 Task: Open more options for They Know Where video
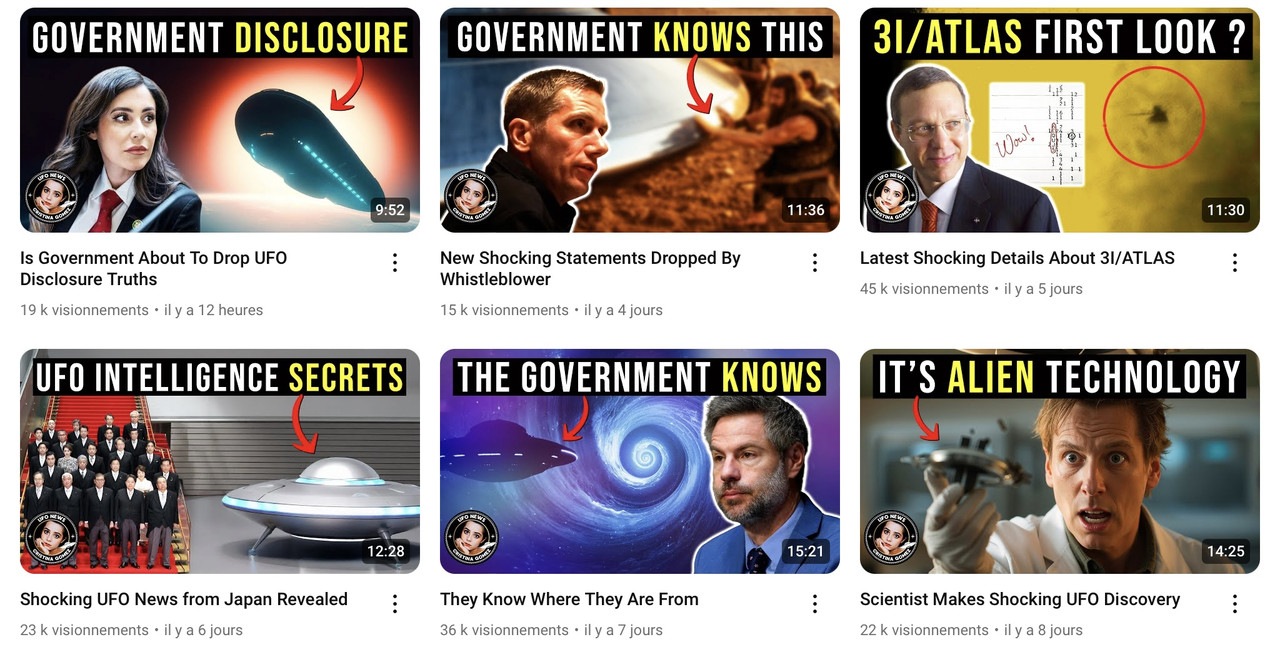[815, 603]
